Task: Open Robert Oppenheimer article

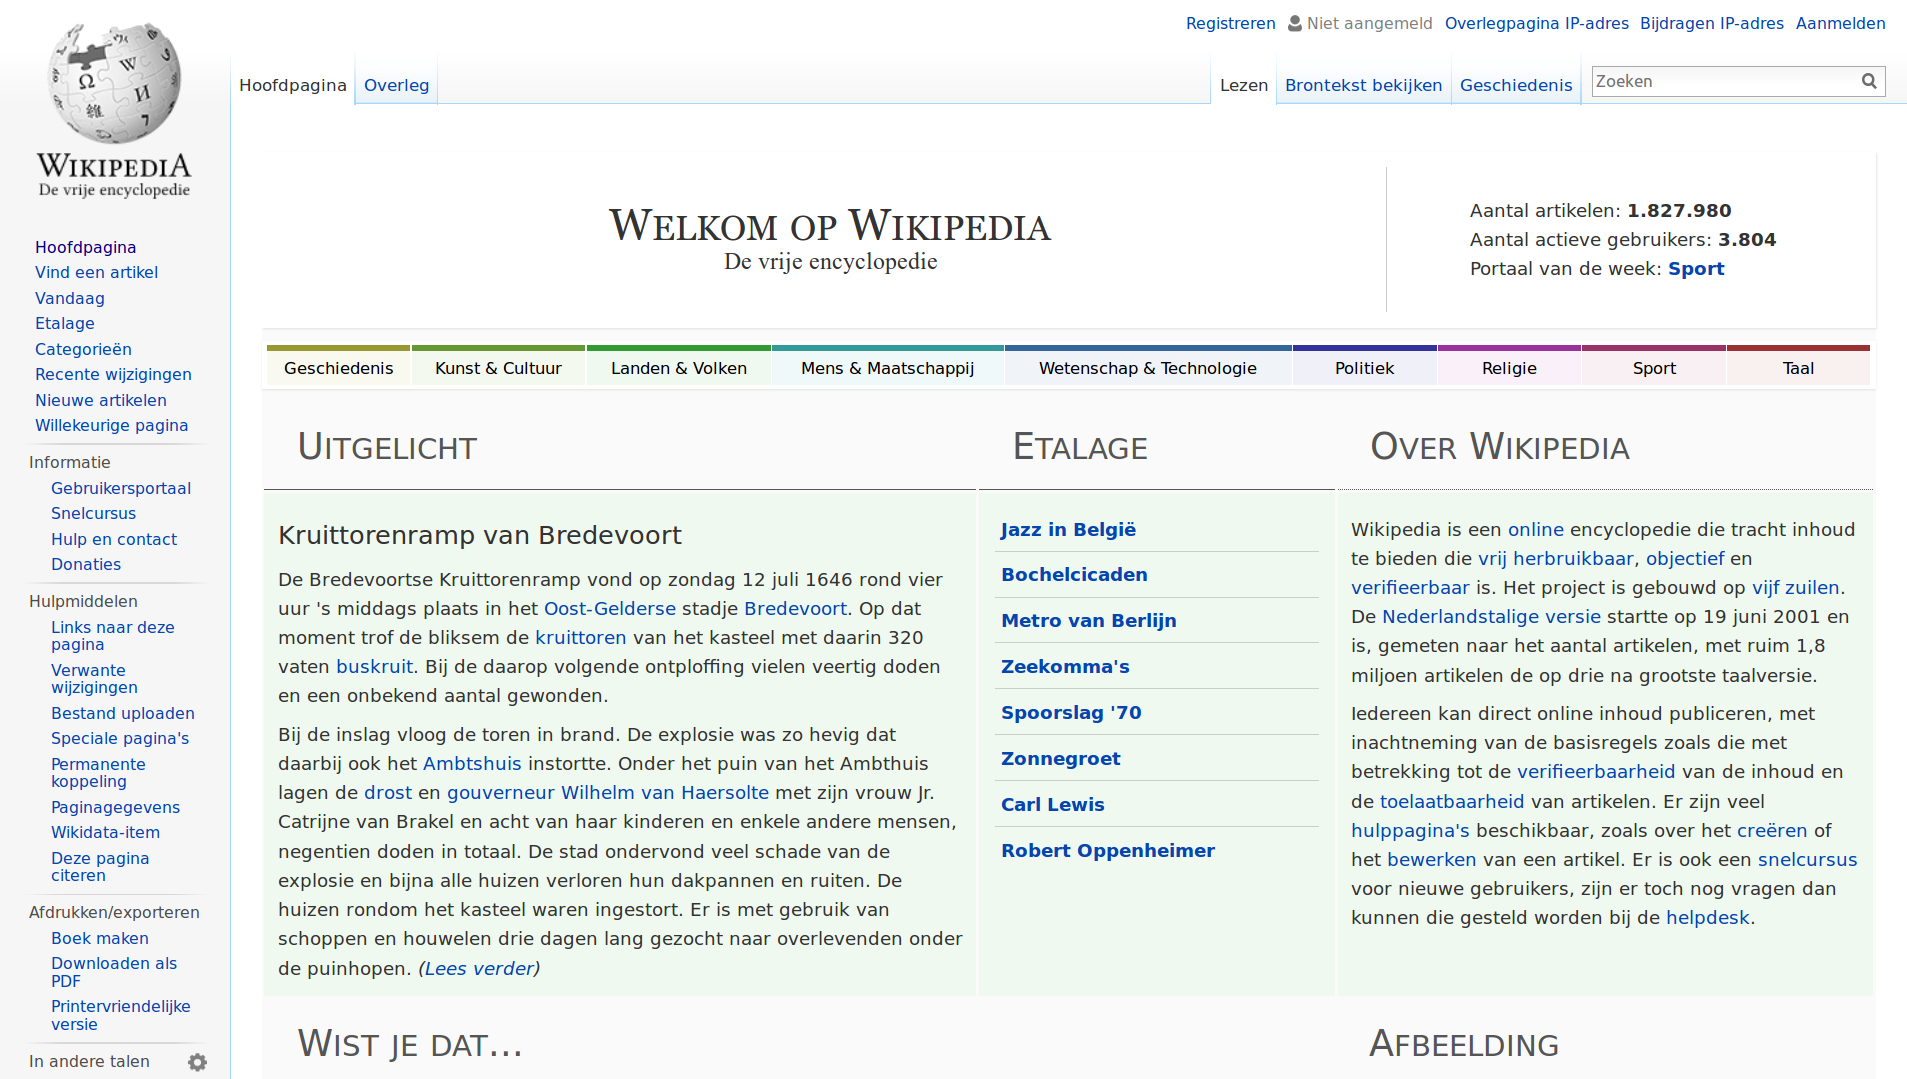Action: 1107,850
